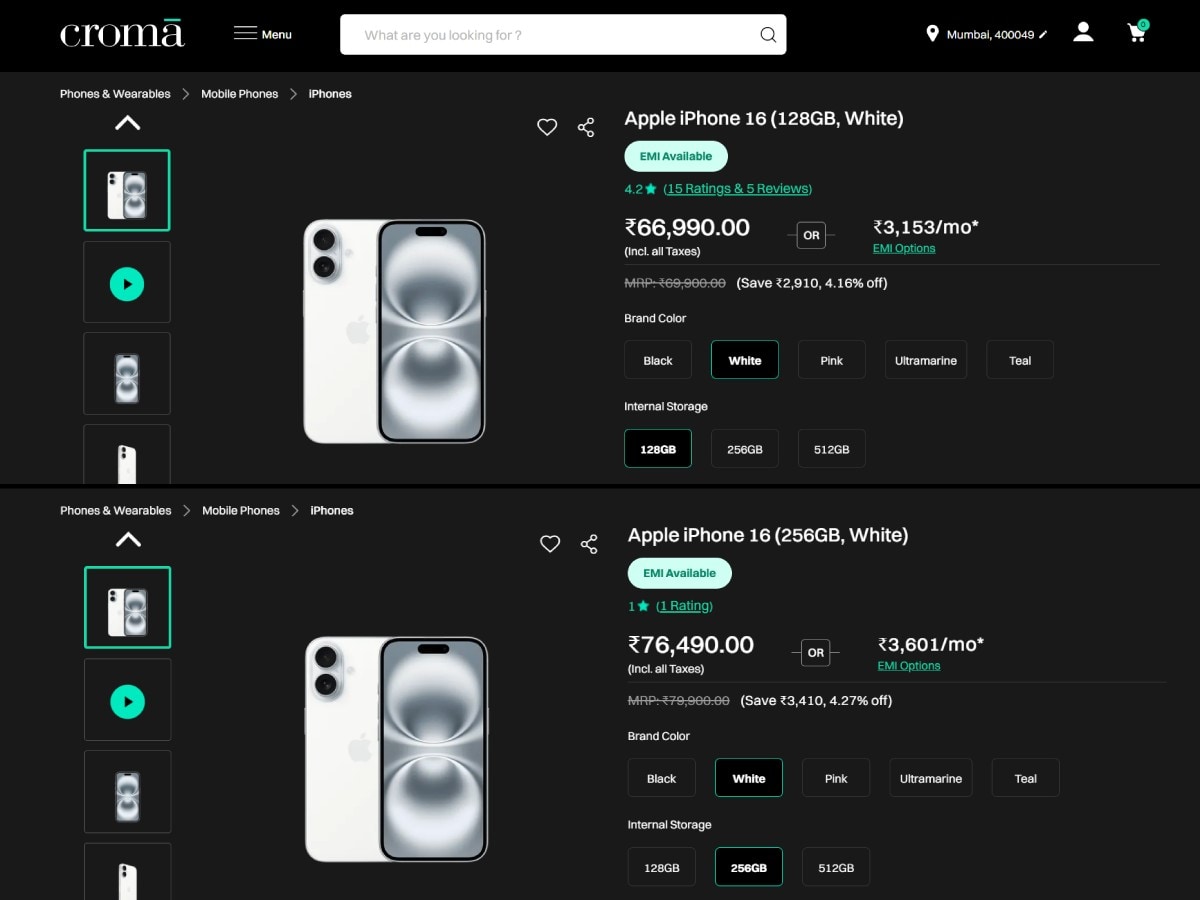Image resolution: width=1200 pixels, height=900 pixels.
Task: Open 15 Ratings & 5 Reviews link
Action: 737,189
